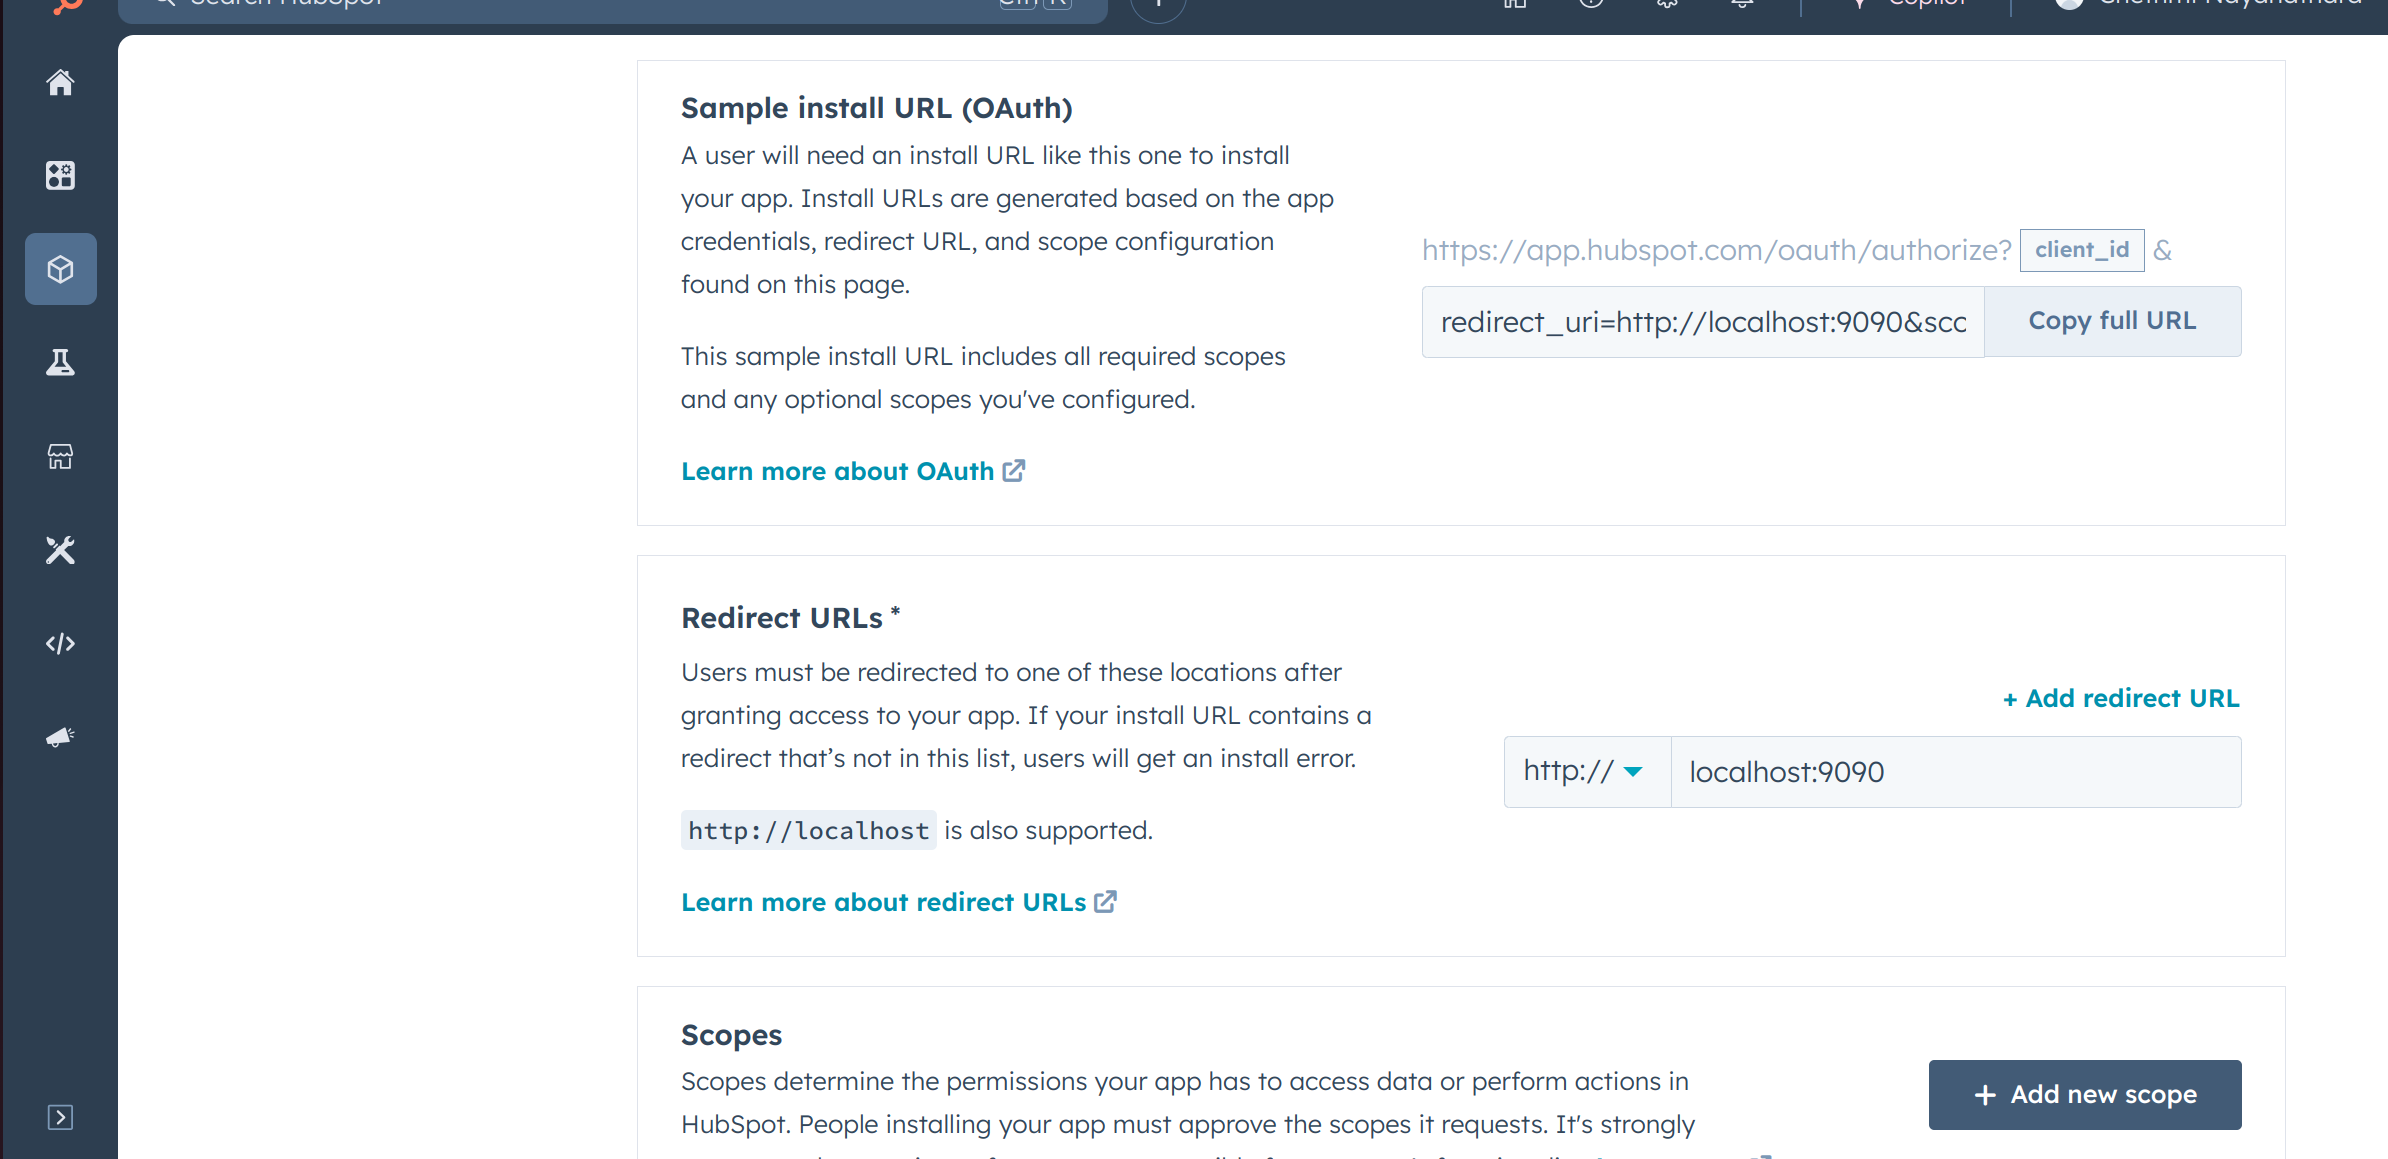Image resolution: width=2388 pixels, height=1159 pixels.
Task: Click the + Add redirect URL link
Action: (x=2121, y=698)
